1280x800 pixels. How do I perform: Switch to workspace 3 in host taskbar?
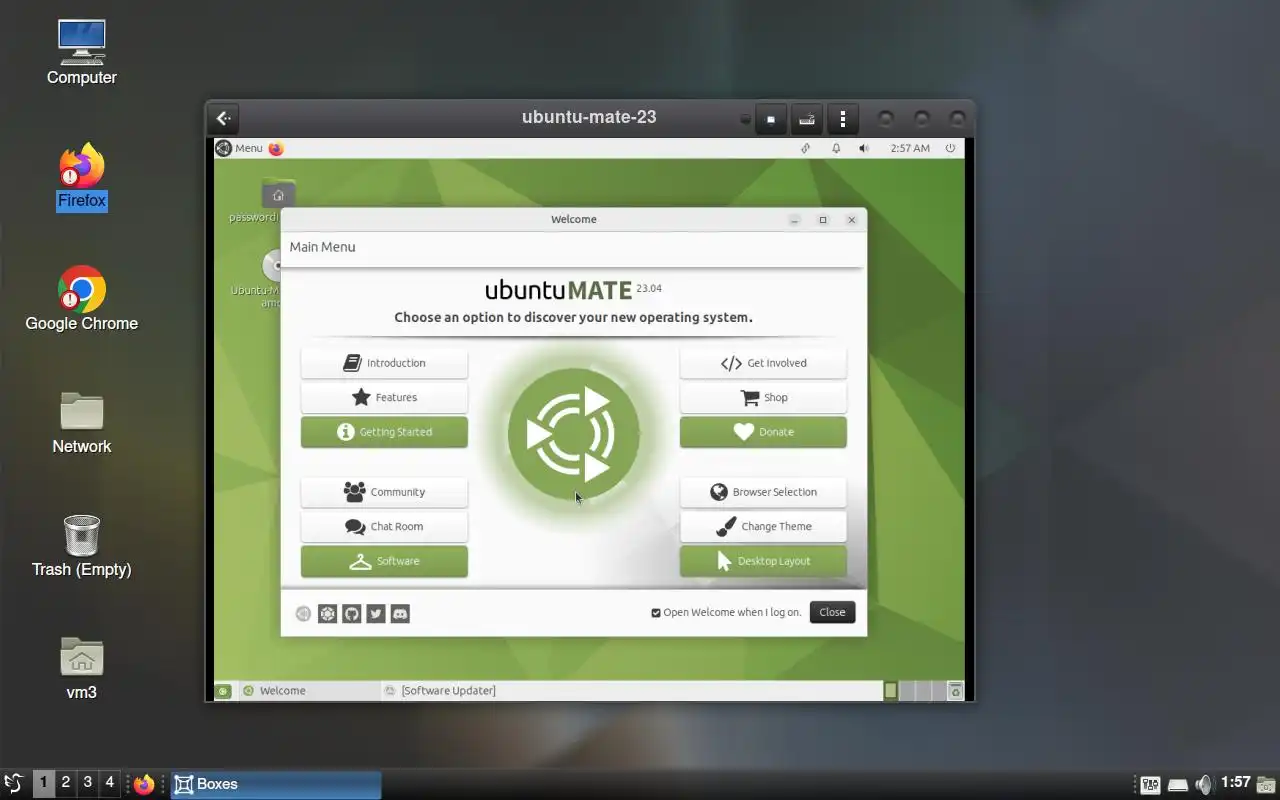tap(87, 783)
